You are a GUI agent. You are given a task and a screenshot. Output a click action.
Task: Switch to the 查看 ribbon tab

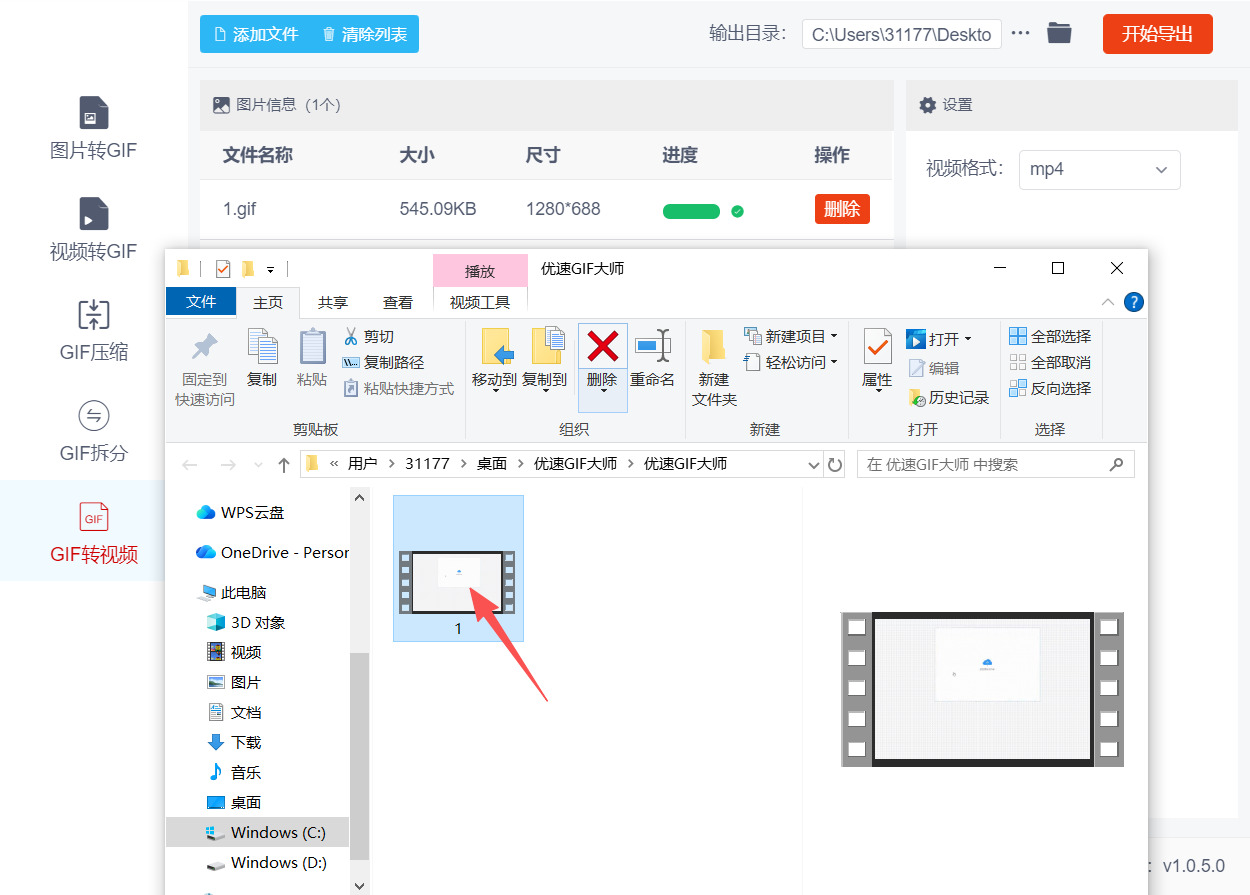(x=397, y=301)
